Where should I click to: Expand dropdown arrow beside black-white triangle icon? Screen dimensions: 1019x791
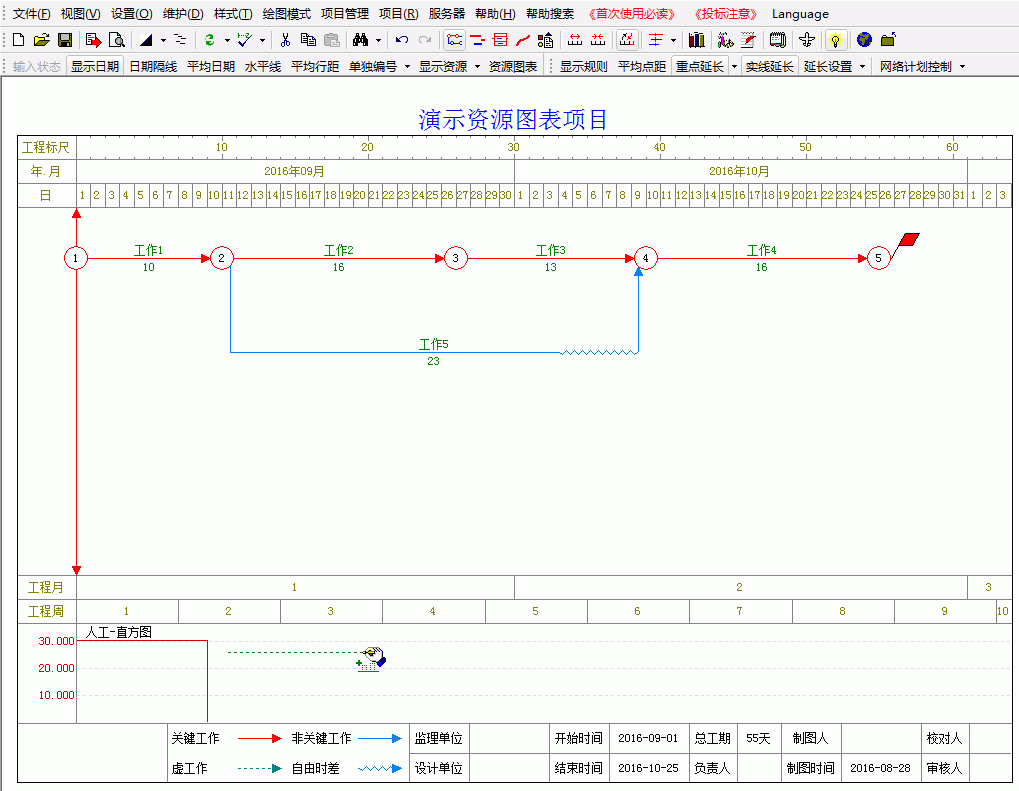pyautogui.click(x=163, y=40)
